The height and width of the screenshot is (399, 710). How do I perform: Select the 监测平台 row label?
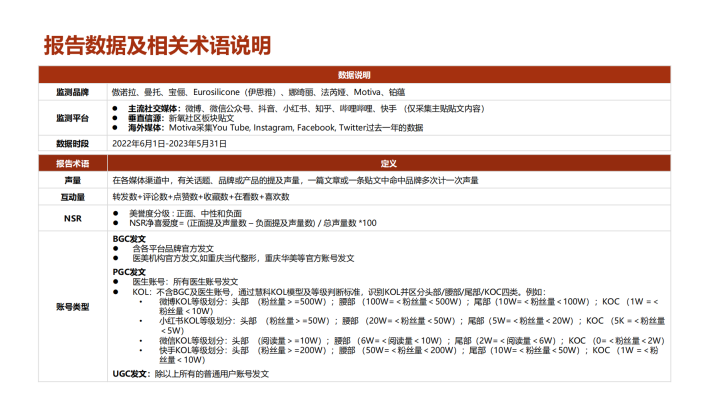[72, 118]
